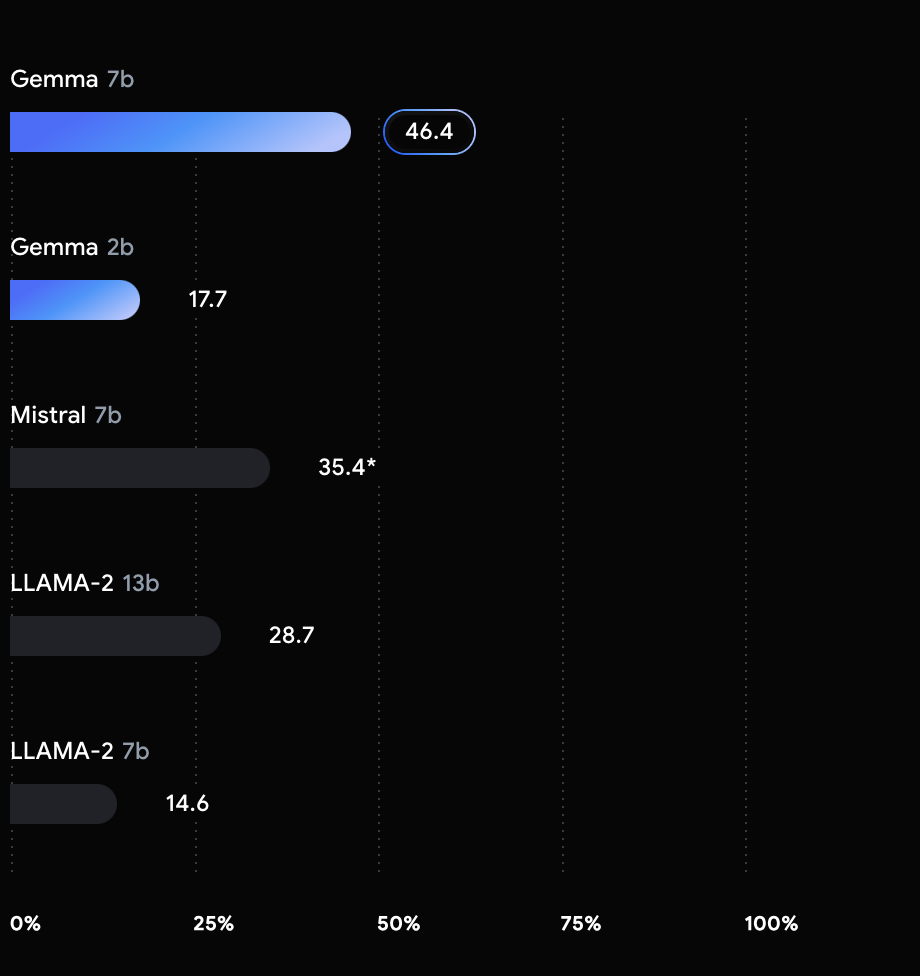Screen dimensions: 920x976
Task: Click the 0% axis label
Action: (x=26, y=923)
